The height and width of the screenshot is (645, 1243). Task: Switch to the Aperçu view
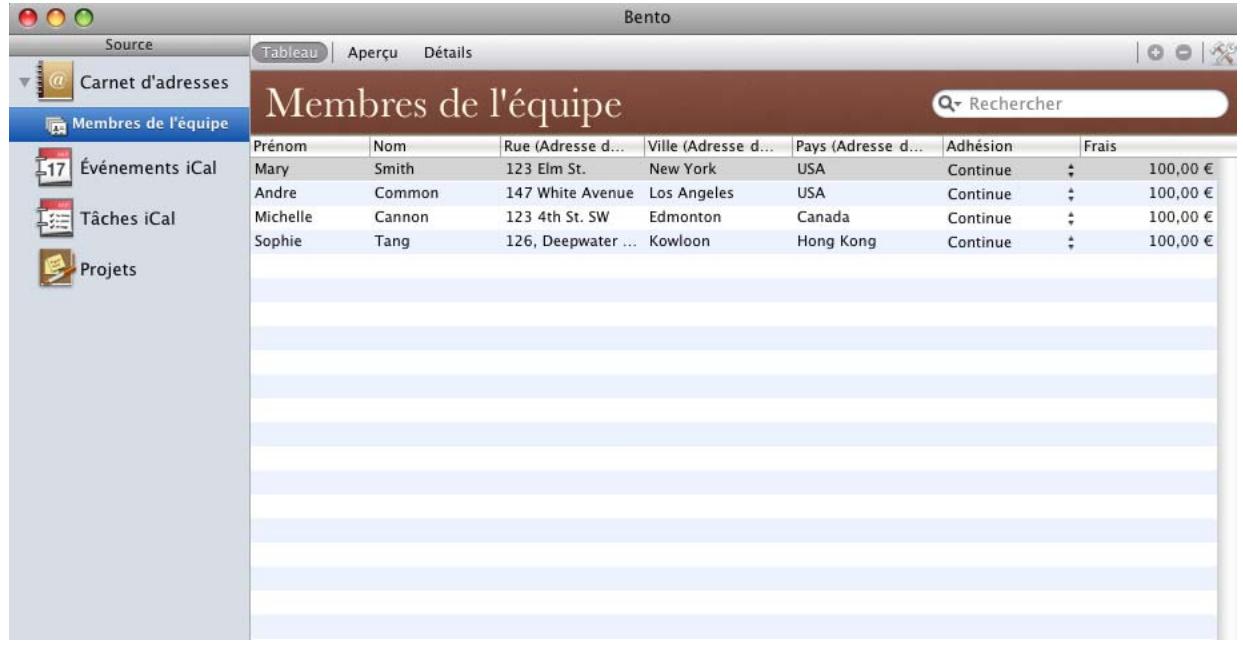click(x=373, y=52)
